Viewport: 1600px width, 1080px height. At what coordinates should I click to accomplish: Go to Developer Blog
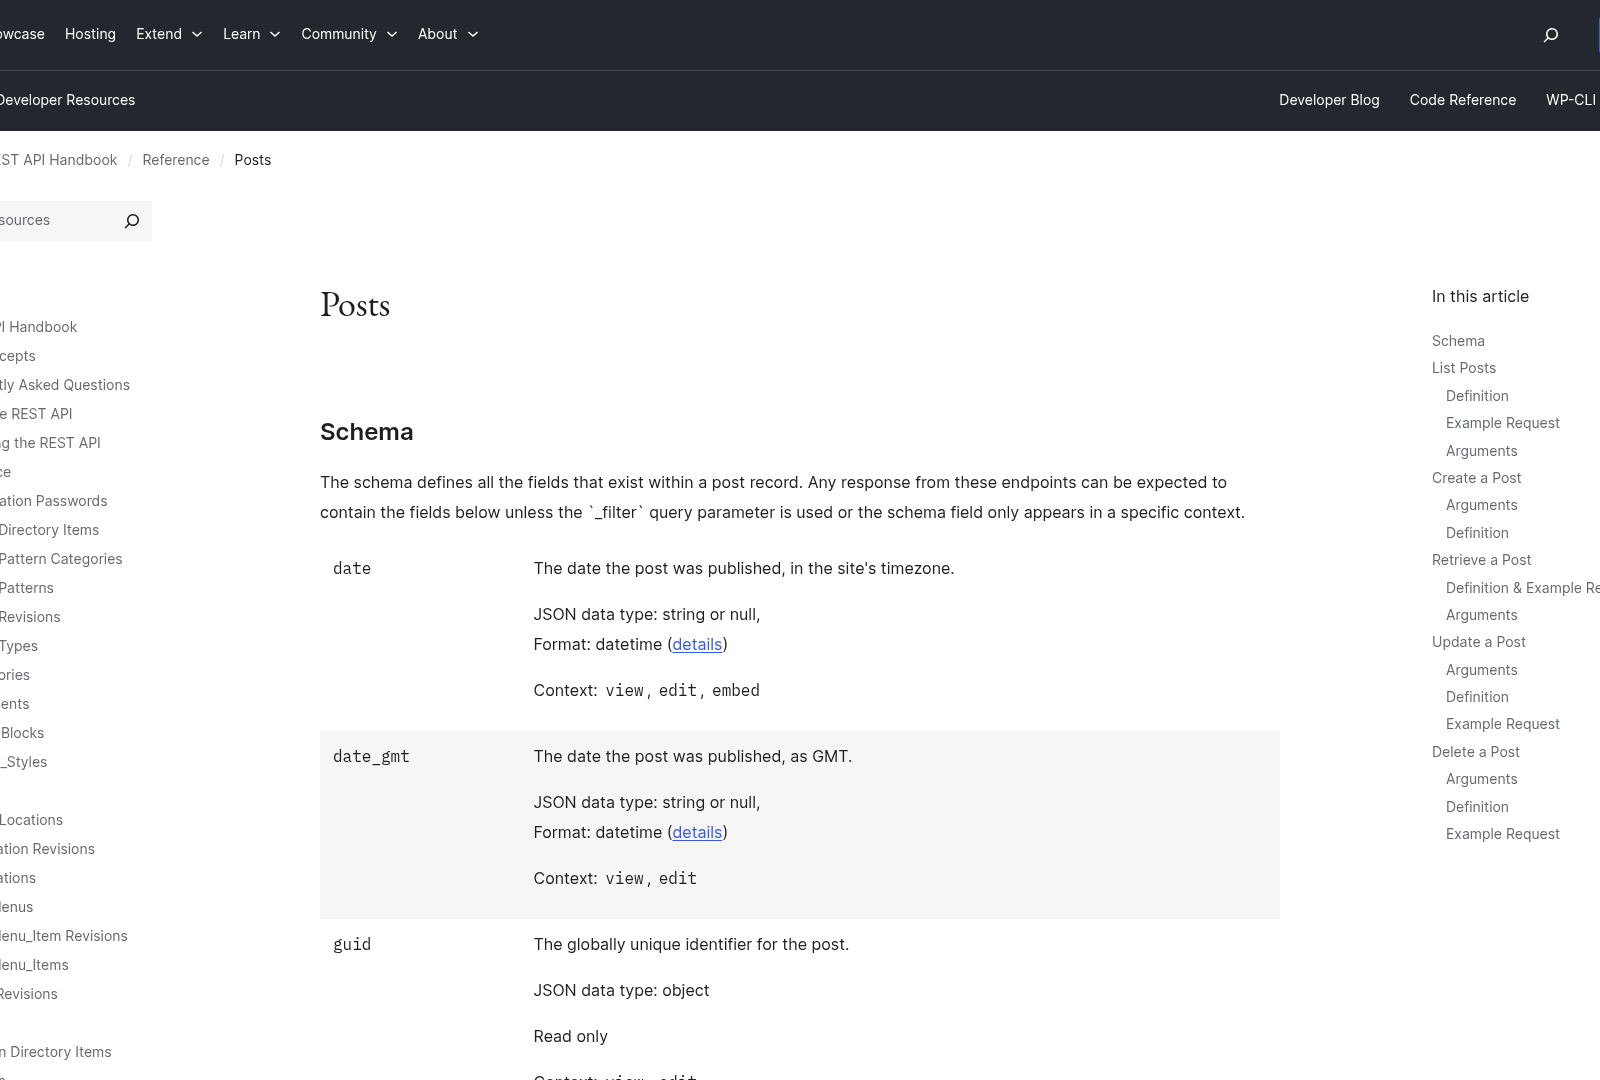(x=1329, y=100)
